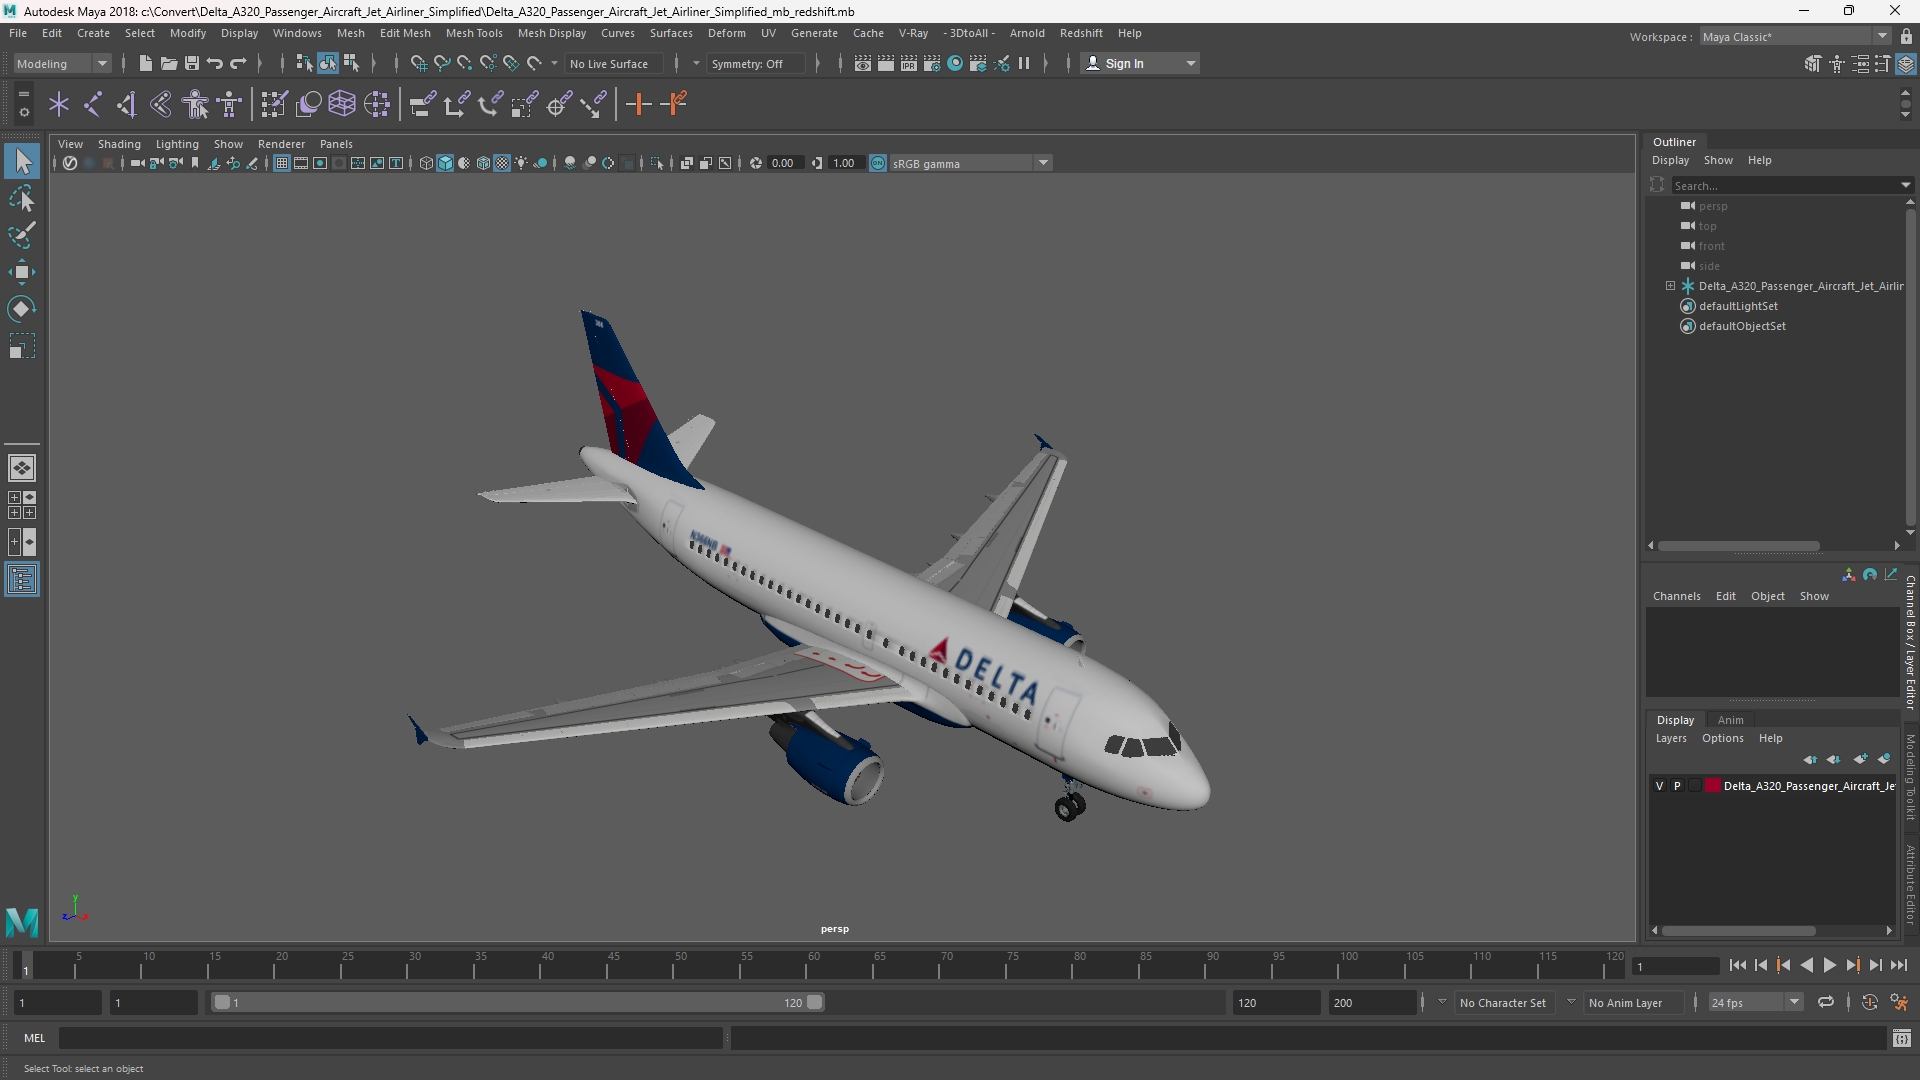Click the Maya logo icon at bottom left
Screen dimensions: 1920x1080
pyautogui.click(x=22, y=921)
